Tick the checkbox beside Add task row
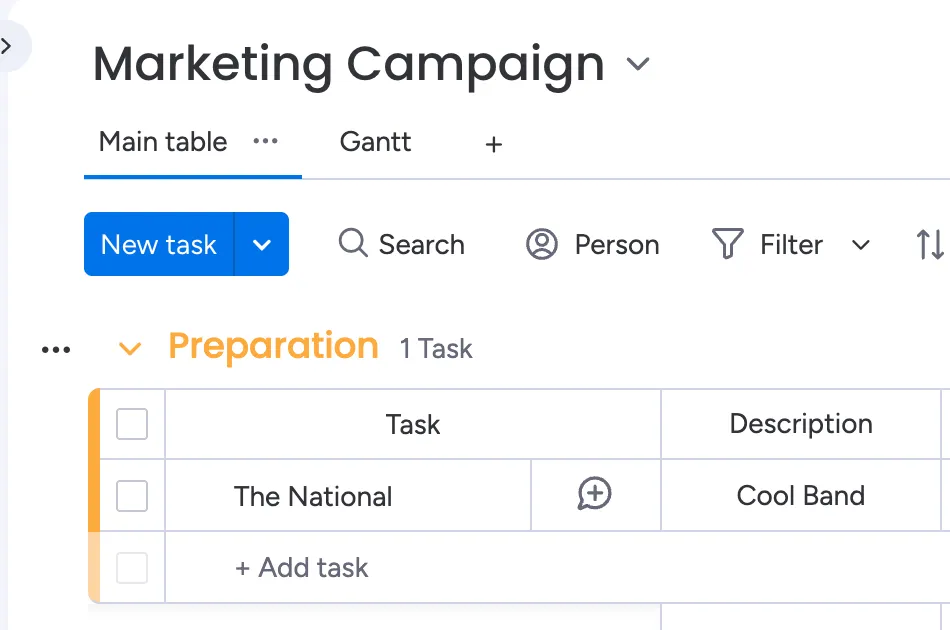Viewport: 950px width, 630px height. [132, 568]
